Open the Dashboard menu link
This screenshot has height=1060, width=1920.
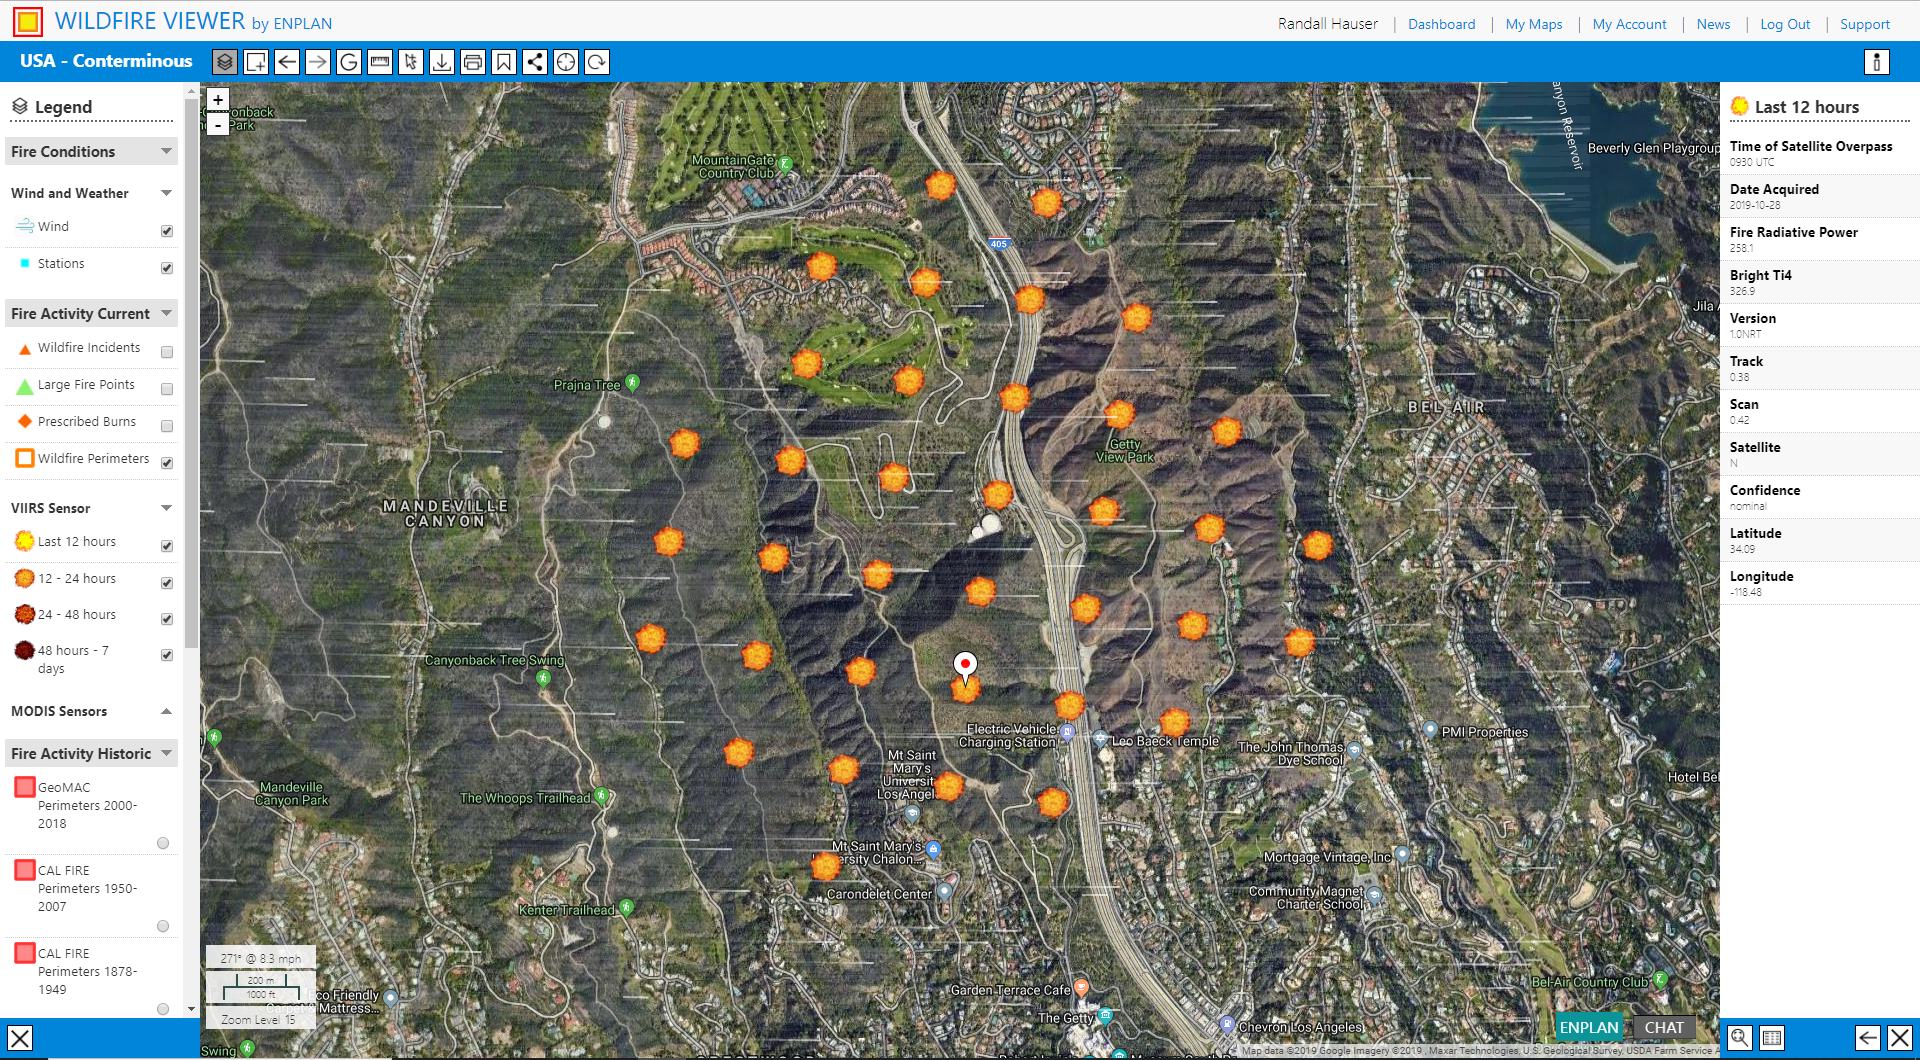1441,24
